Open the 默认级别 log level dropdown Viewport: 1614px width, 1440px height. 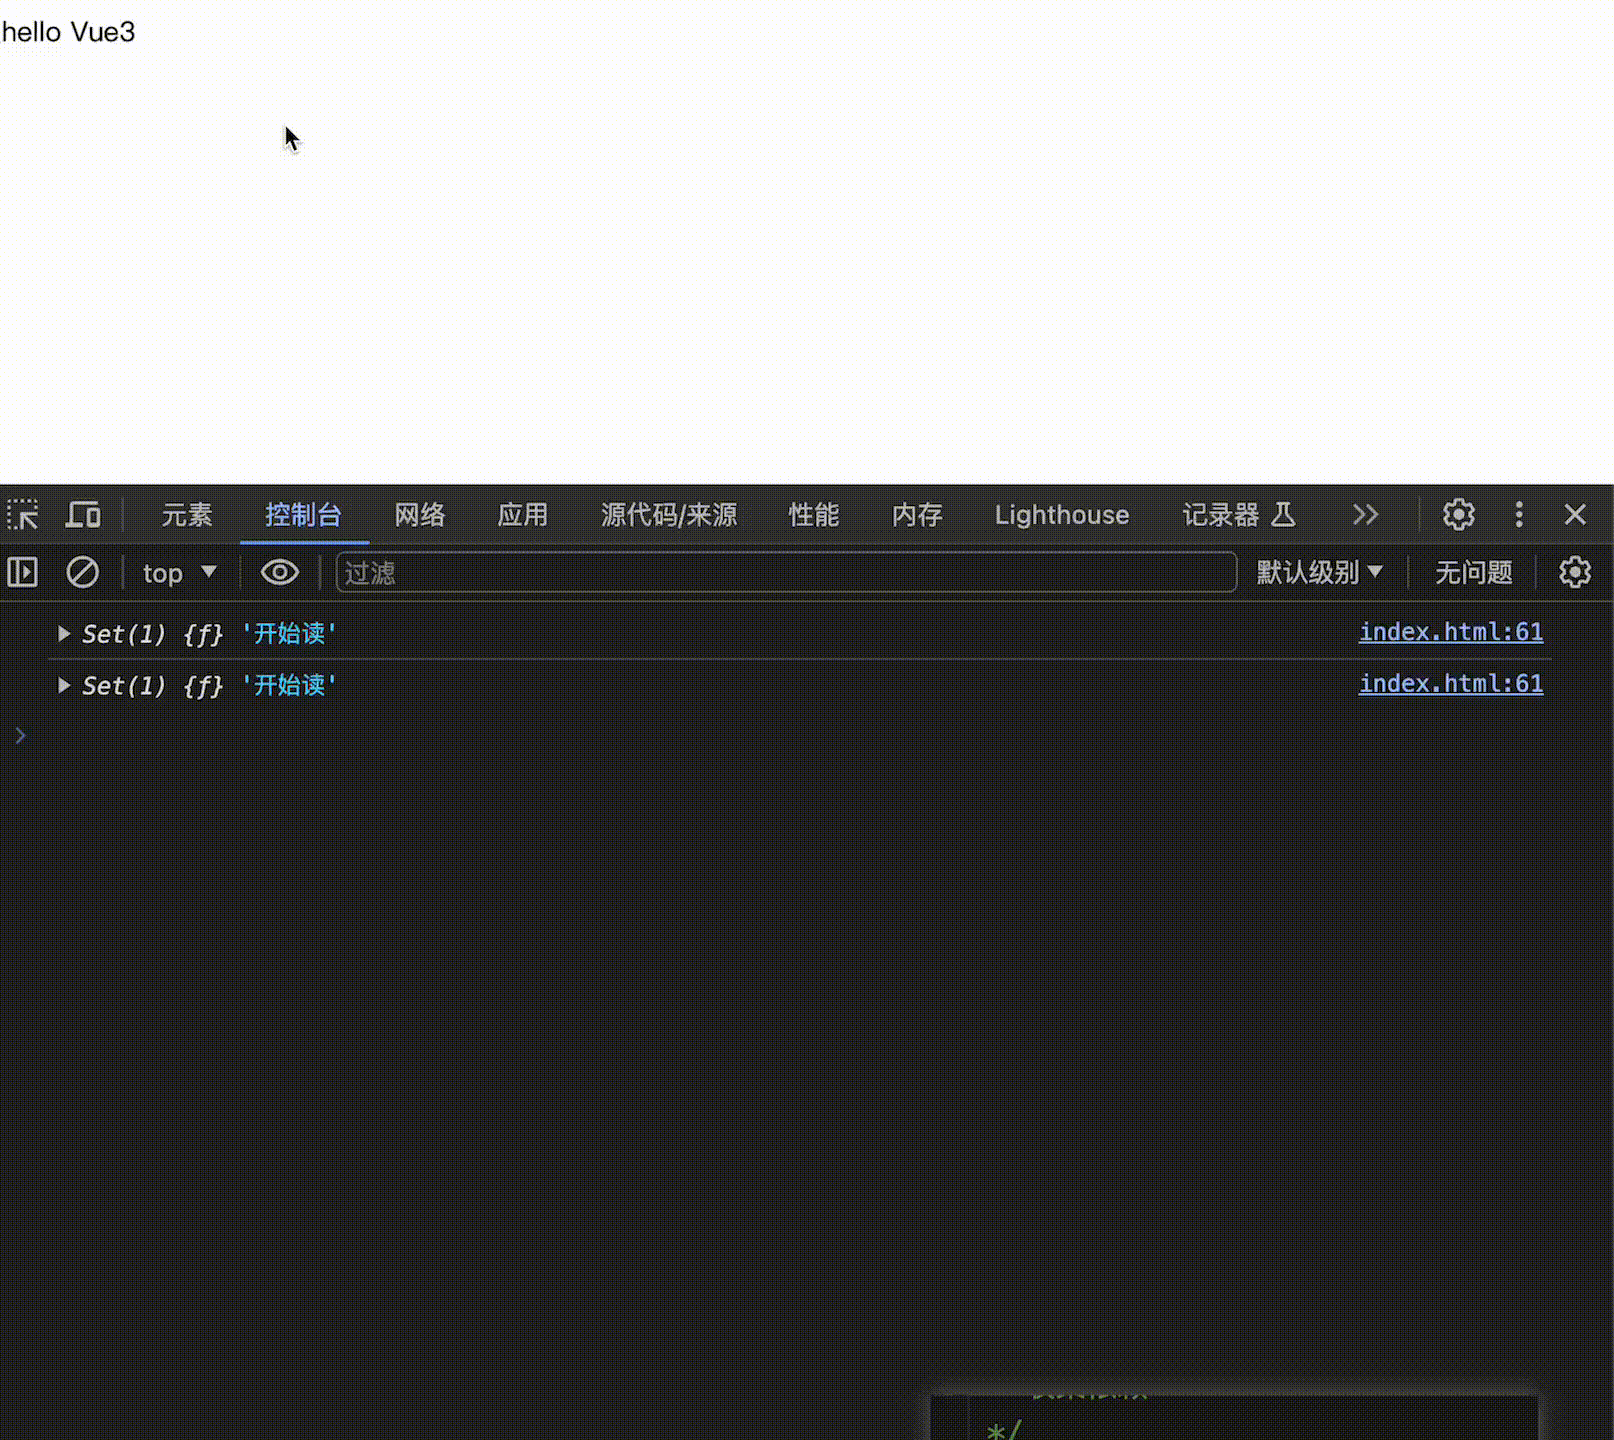coord(1319,572)
